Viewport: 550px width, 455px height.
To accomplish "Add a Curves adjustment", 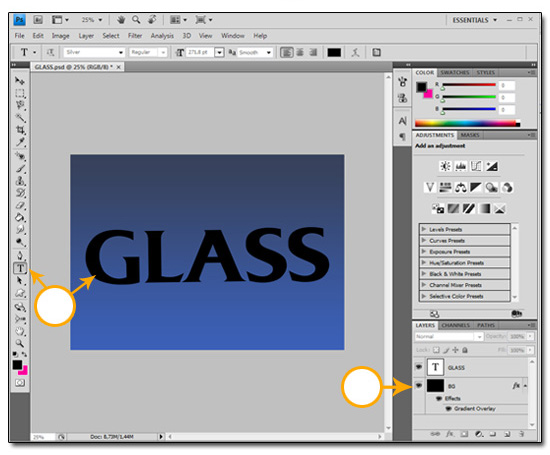I will coord(476,166).
